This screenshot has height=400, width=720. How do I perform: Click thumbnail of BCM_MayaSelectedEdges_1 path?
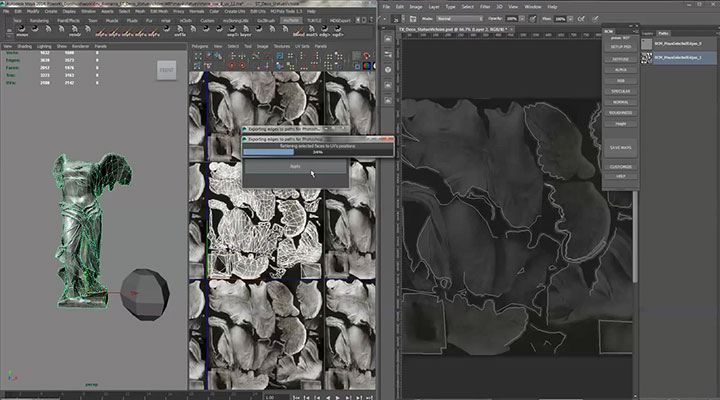click(647, 57)
